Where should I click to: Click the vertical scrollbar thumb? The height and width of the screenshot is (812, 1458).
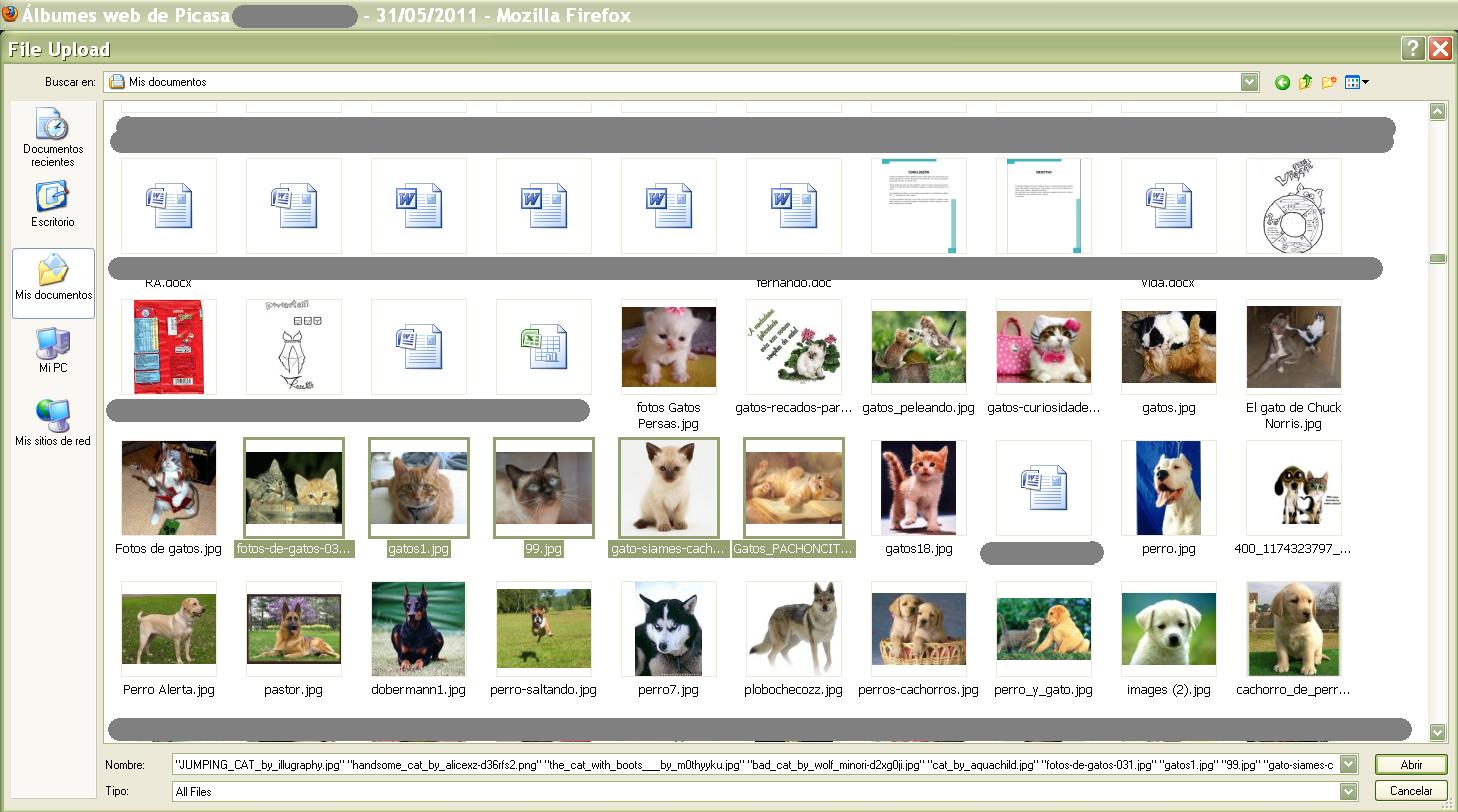tap(1438, 258)
